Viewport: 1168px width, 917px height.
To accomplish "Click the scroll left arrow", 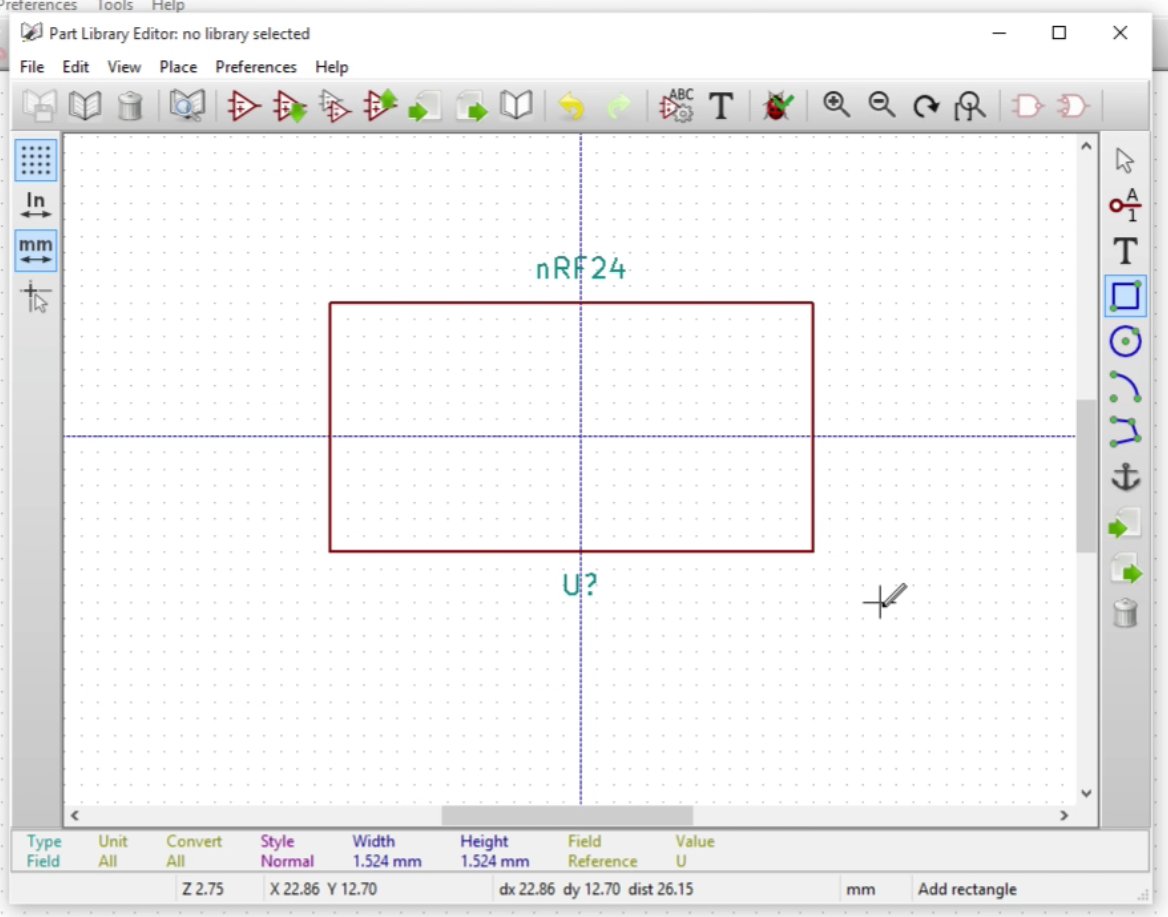I will (74, 816).
